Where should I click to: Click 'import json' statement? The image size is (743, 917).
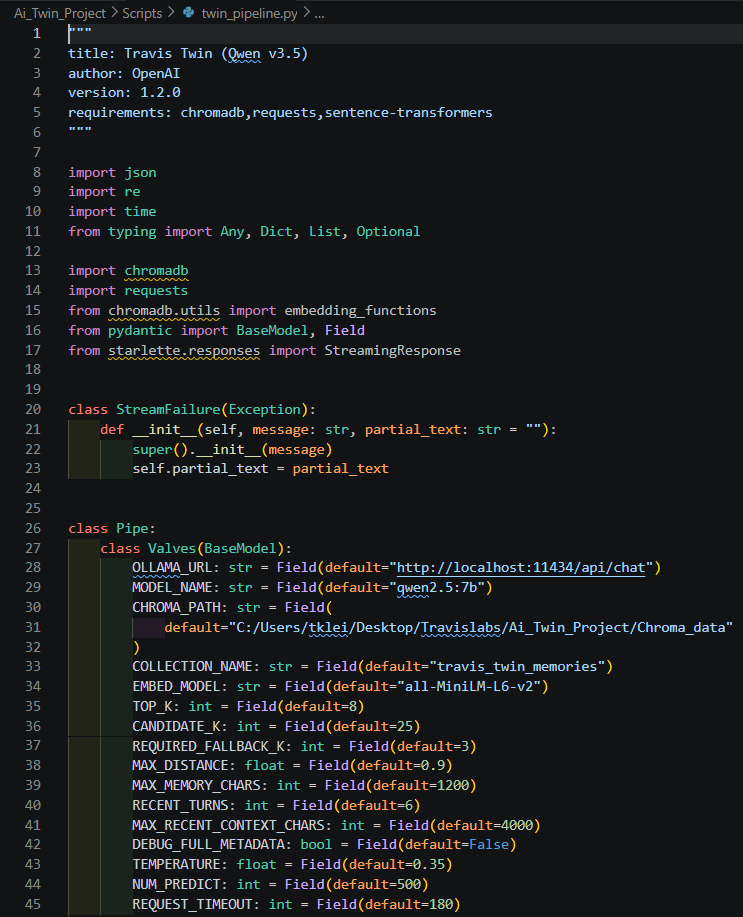[112, 173]
